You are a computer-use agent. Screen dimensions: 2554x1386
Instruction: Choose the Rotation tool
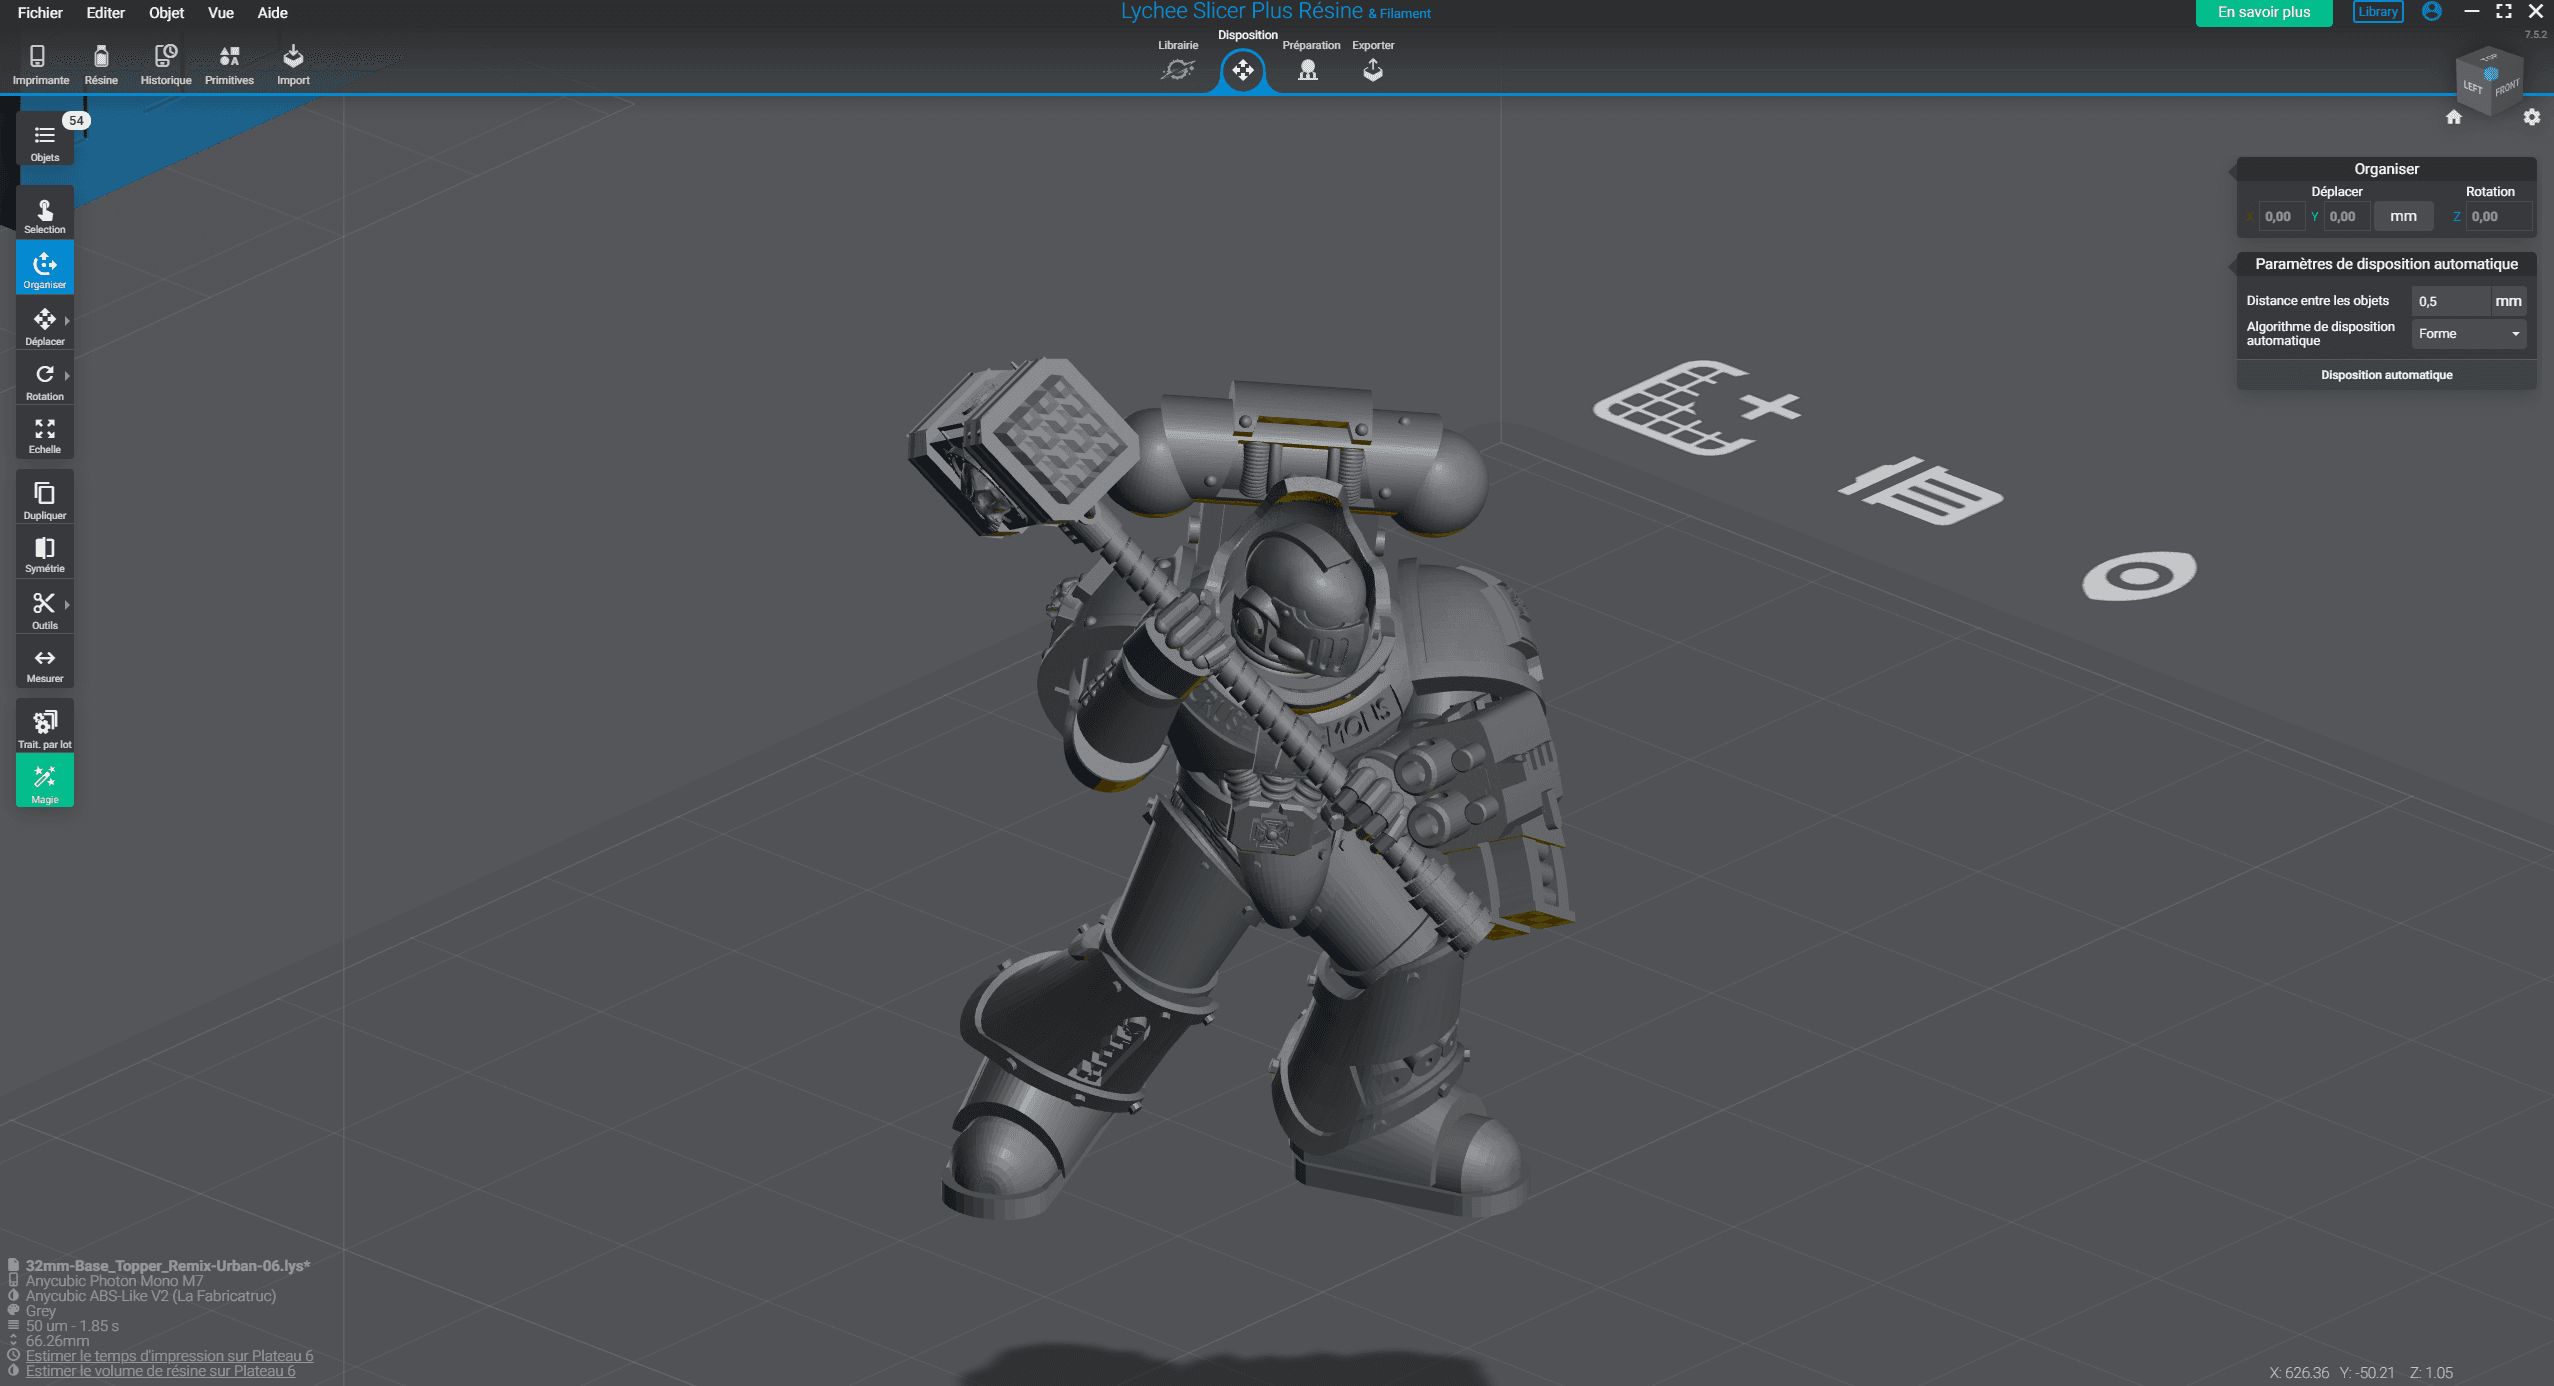tap(44, 380)
